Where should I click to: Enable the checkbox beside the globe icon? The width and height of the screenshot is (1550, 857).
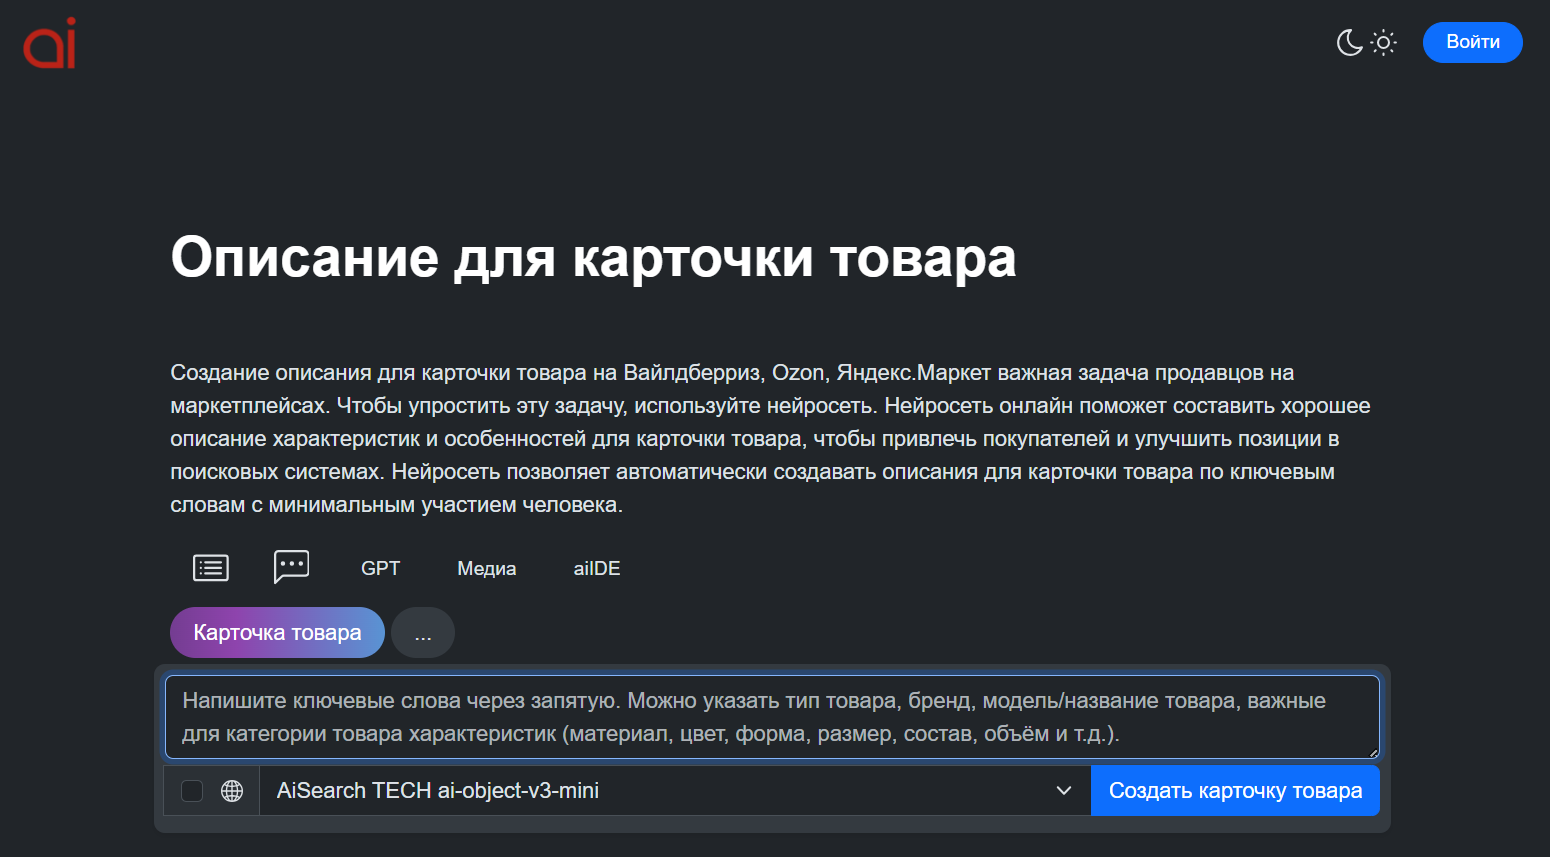pyautogui.click(x=192, y=791)
